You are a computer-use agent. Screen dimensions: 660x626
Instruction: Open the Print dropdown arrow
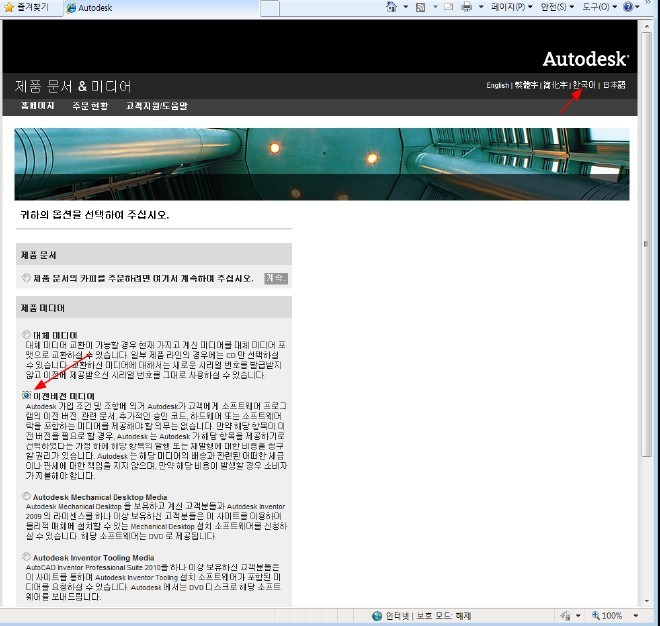pos(481,7)
